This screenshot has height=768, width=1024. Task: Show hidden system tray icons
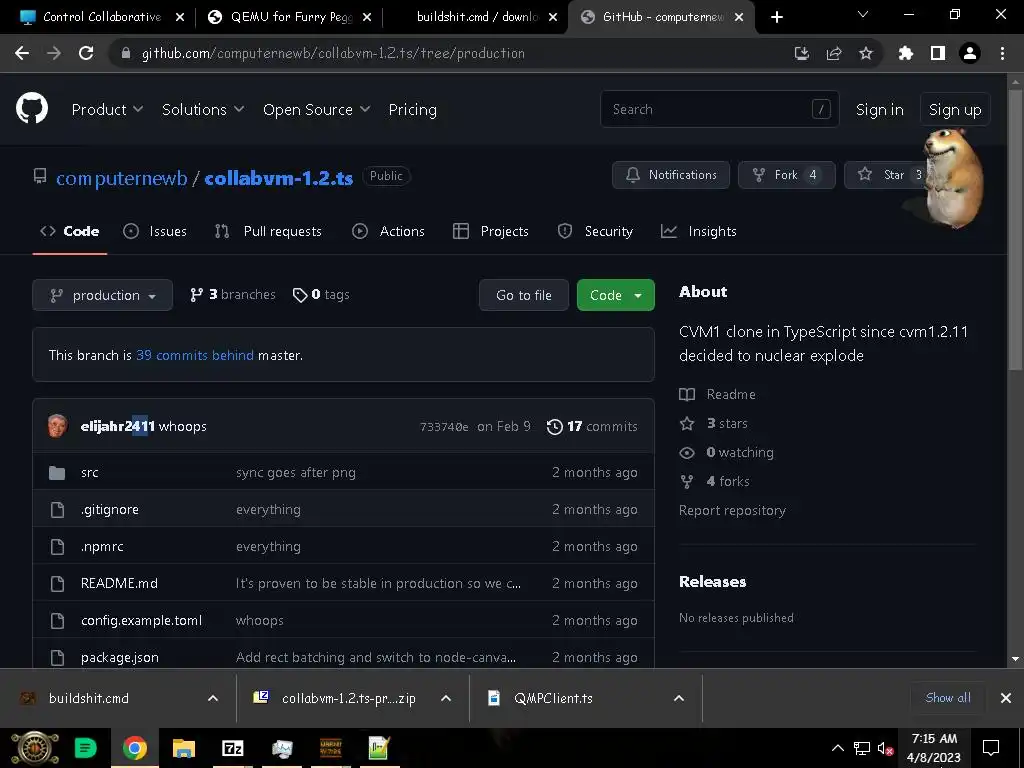coord(837,748)
